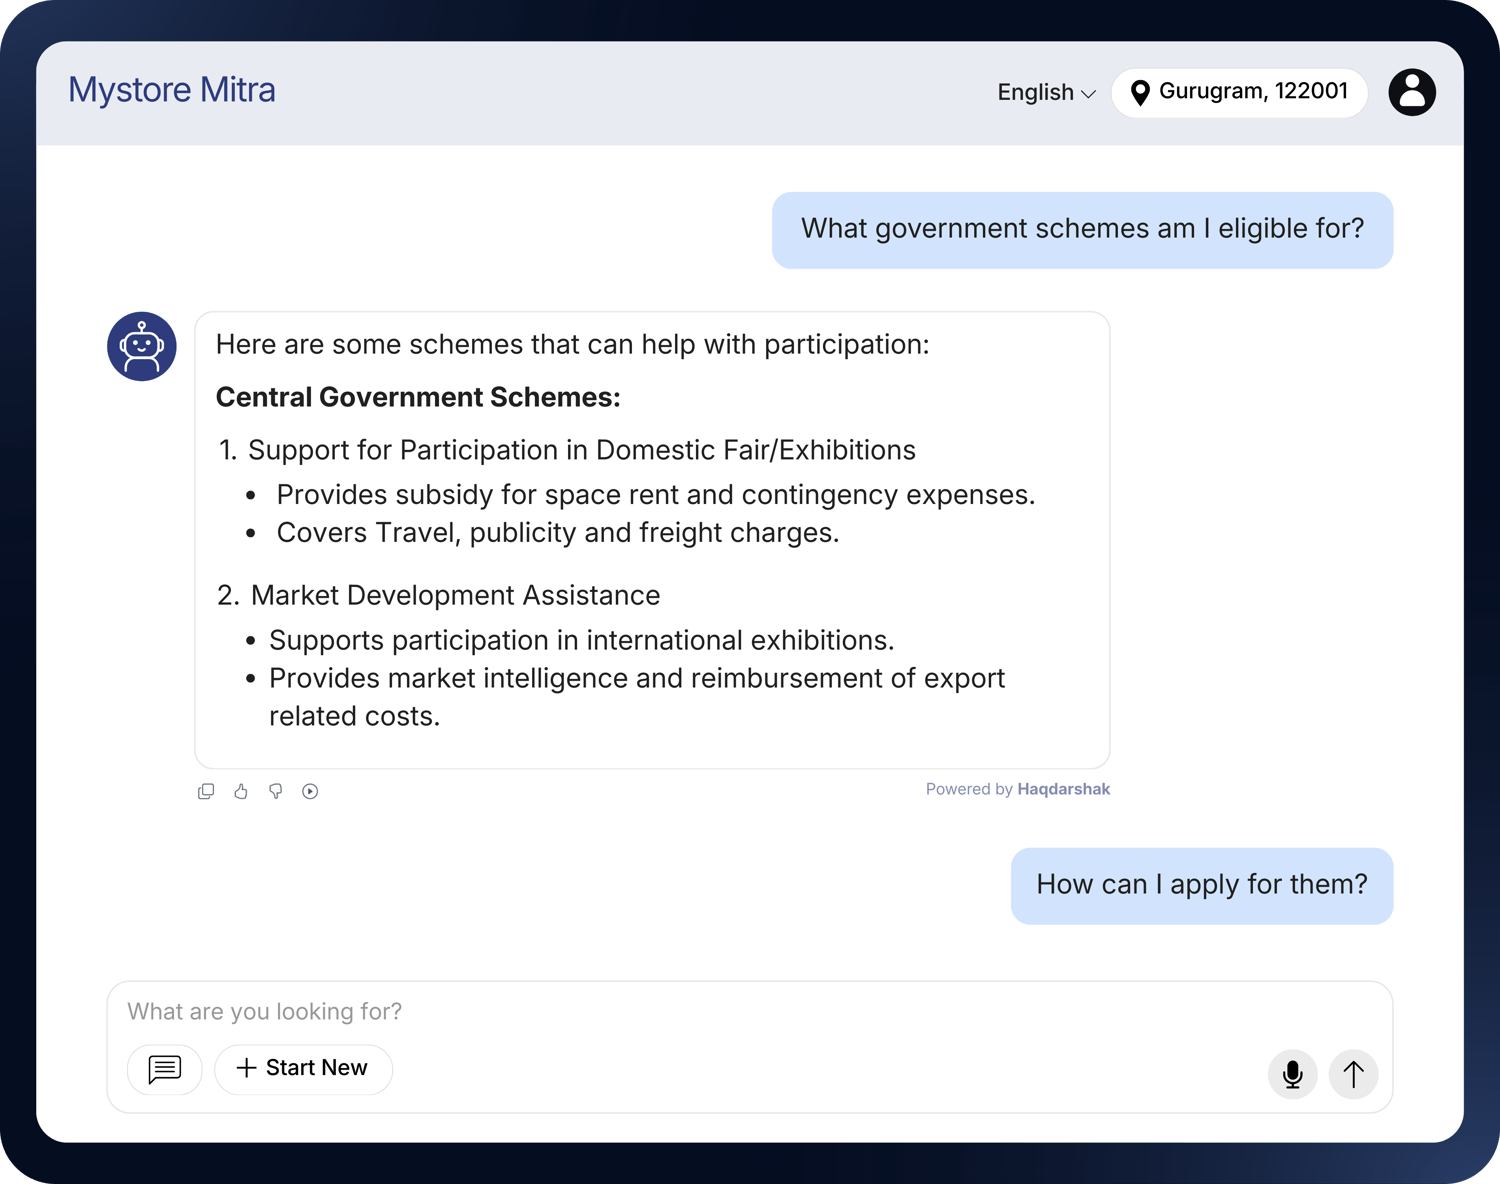Open the Haqdarshak link
This screenshot has width=1500, height=1184.
tap(1063, 789)
